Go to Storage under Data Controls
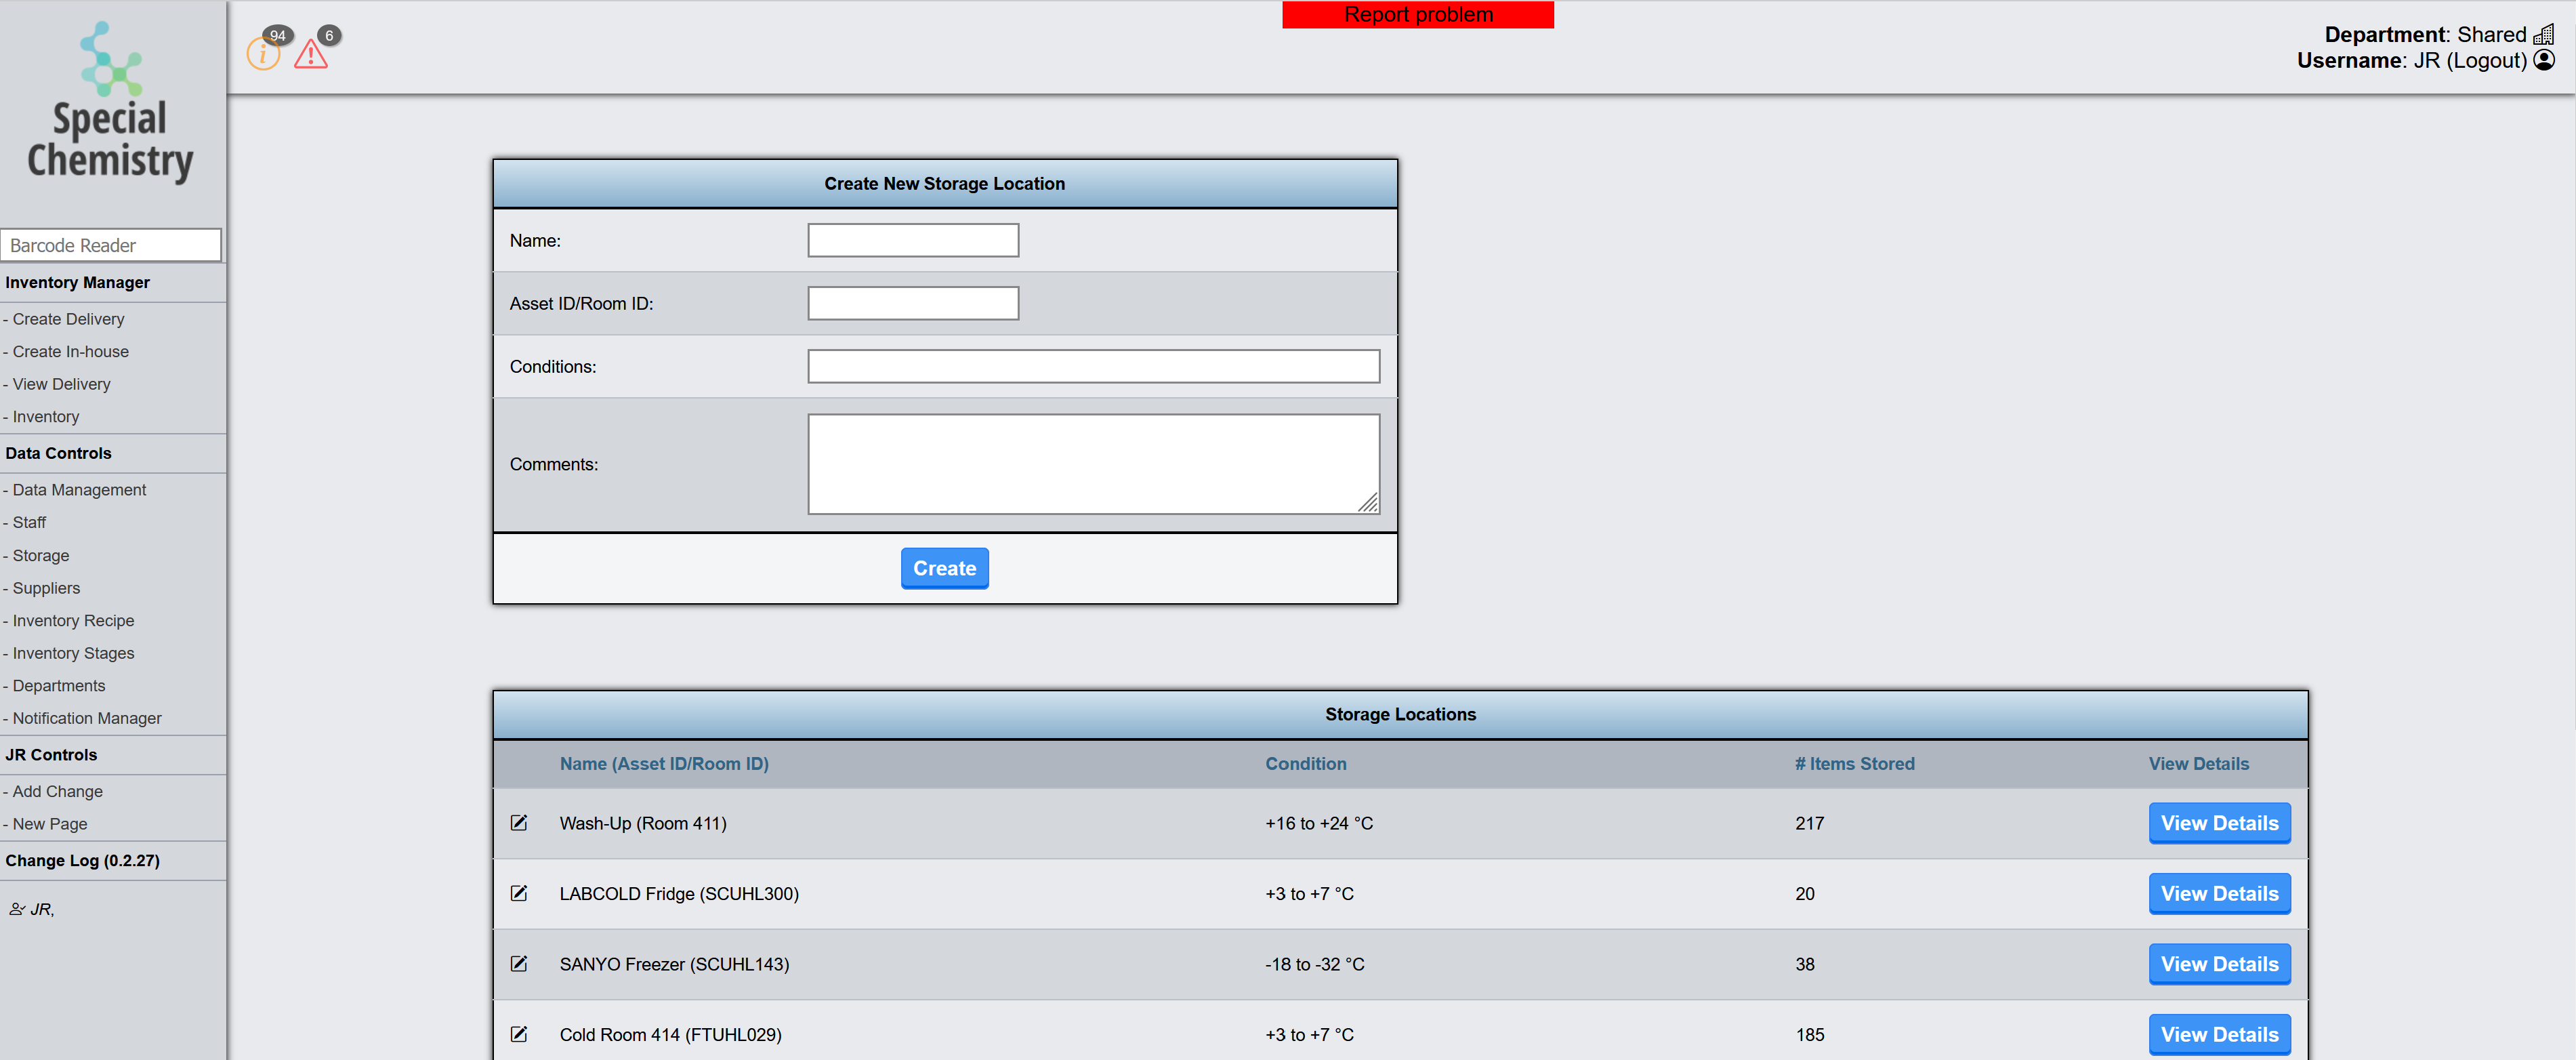 click(x=41, y=555)
